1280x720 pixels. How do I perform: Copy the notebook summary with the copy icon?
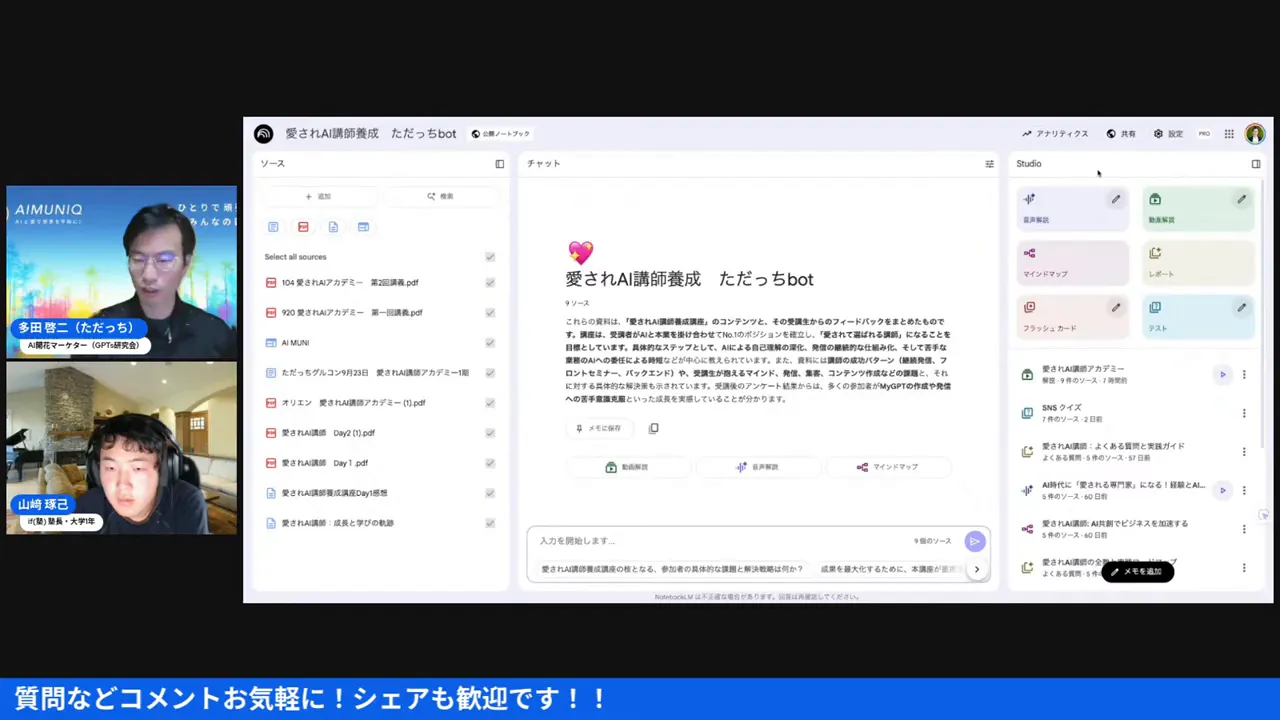click(x=654, y=428)
